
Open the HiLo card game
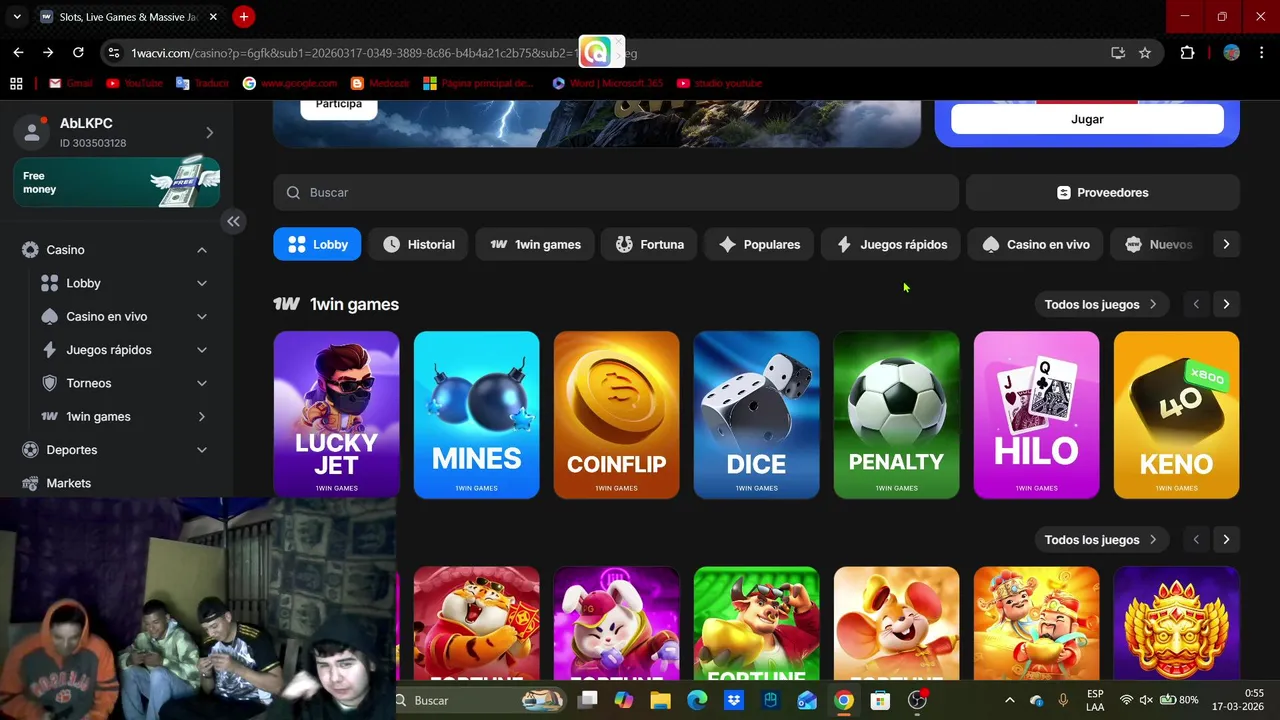1036,415
